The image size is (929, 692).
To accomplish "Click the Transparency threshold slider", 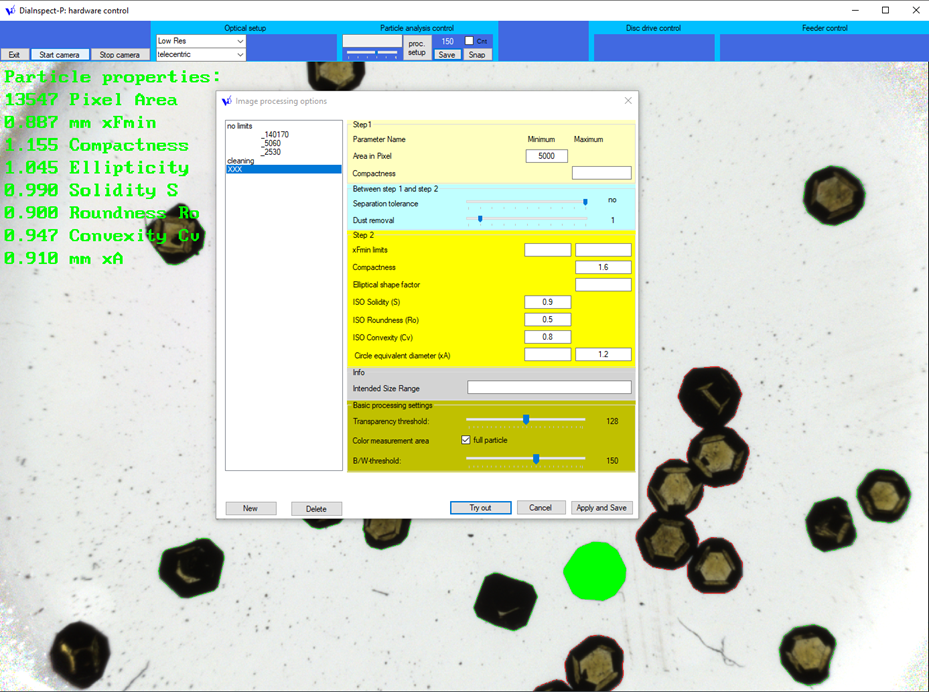I will tap(526, 420).
